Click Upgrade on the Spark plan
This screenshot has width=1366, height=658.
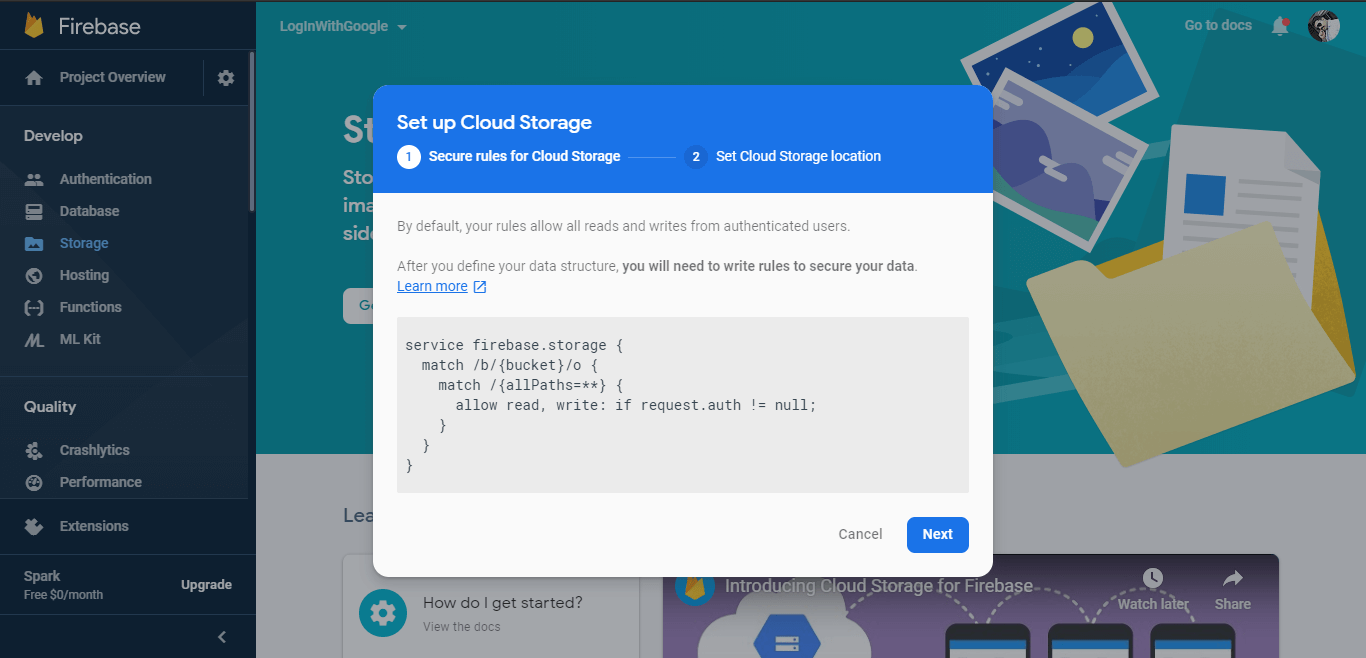pyautogui.click(x=207, y=584)
